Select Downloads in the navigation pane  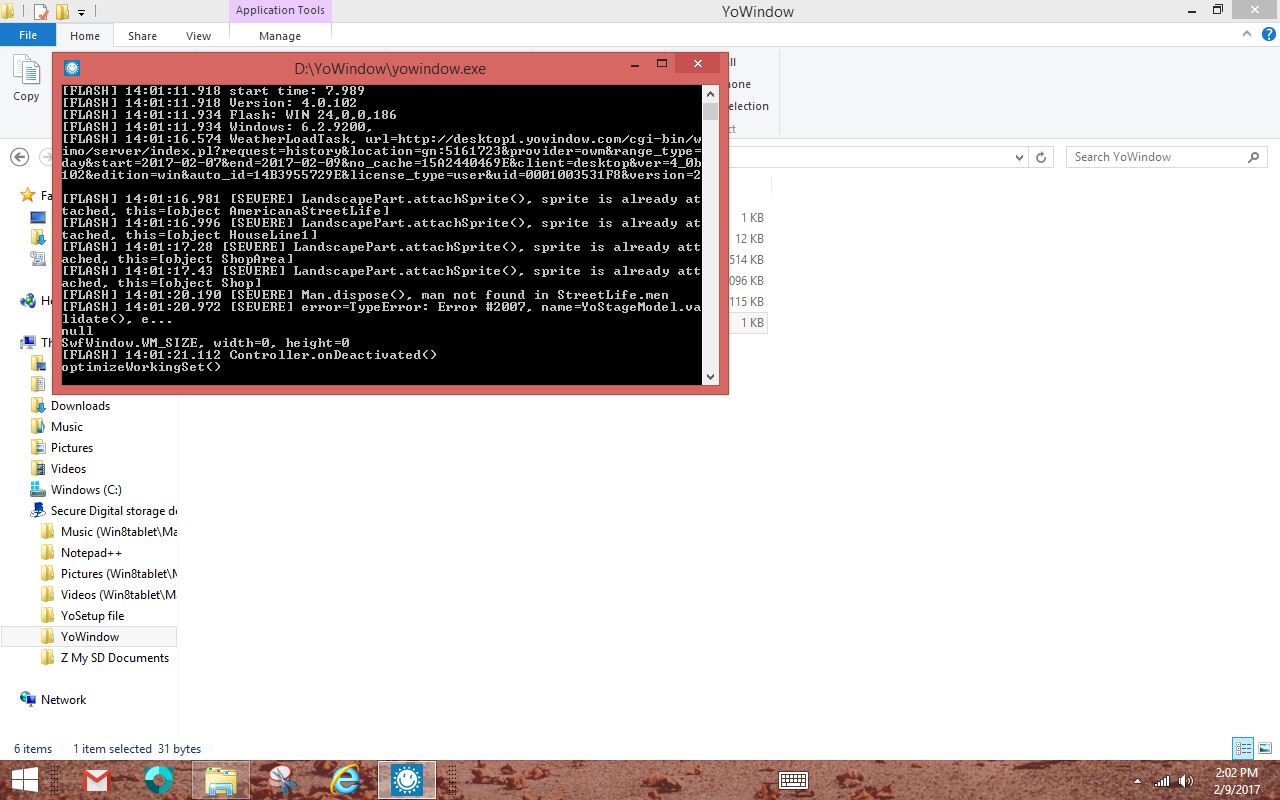(80, 406)
